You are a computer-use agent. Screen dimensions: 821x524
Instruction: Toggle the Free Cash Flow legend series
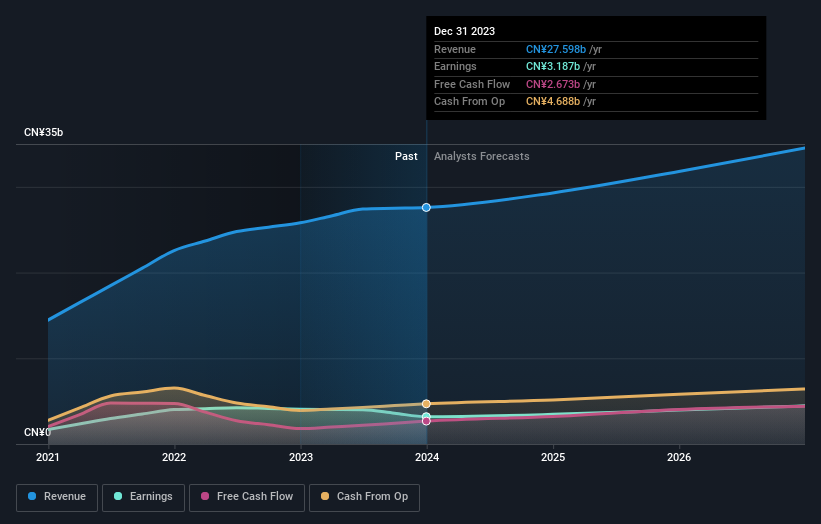247,497
